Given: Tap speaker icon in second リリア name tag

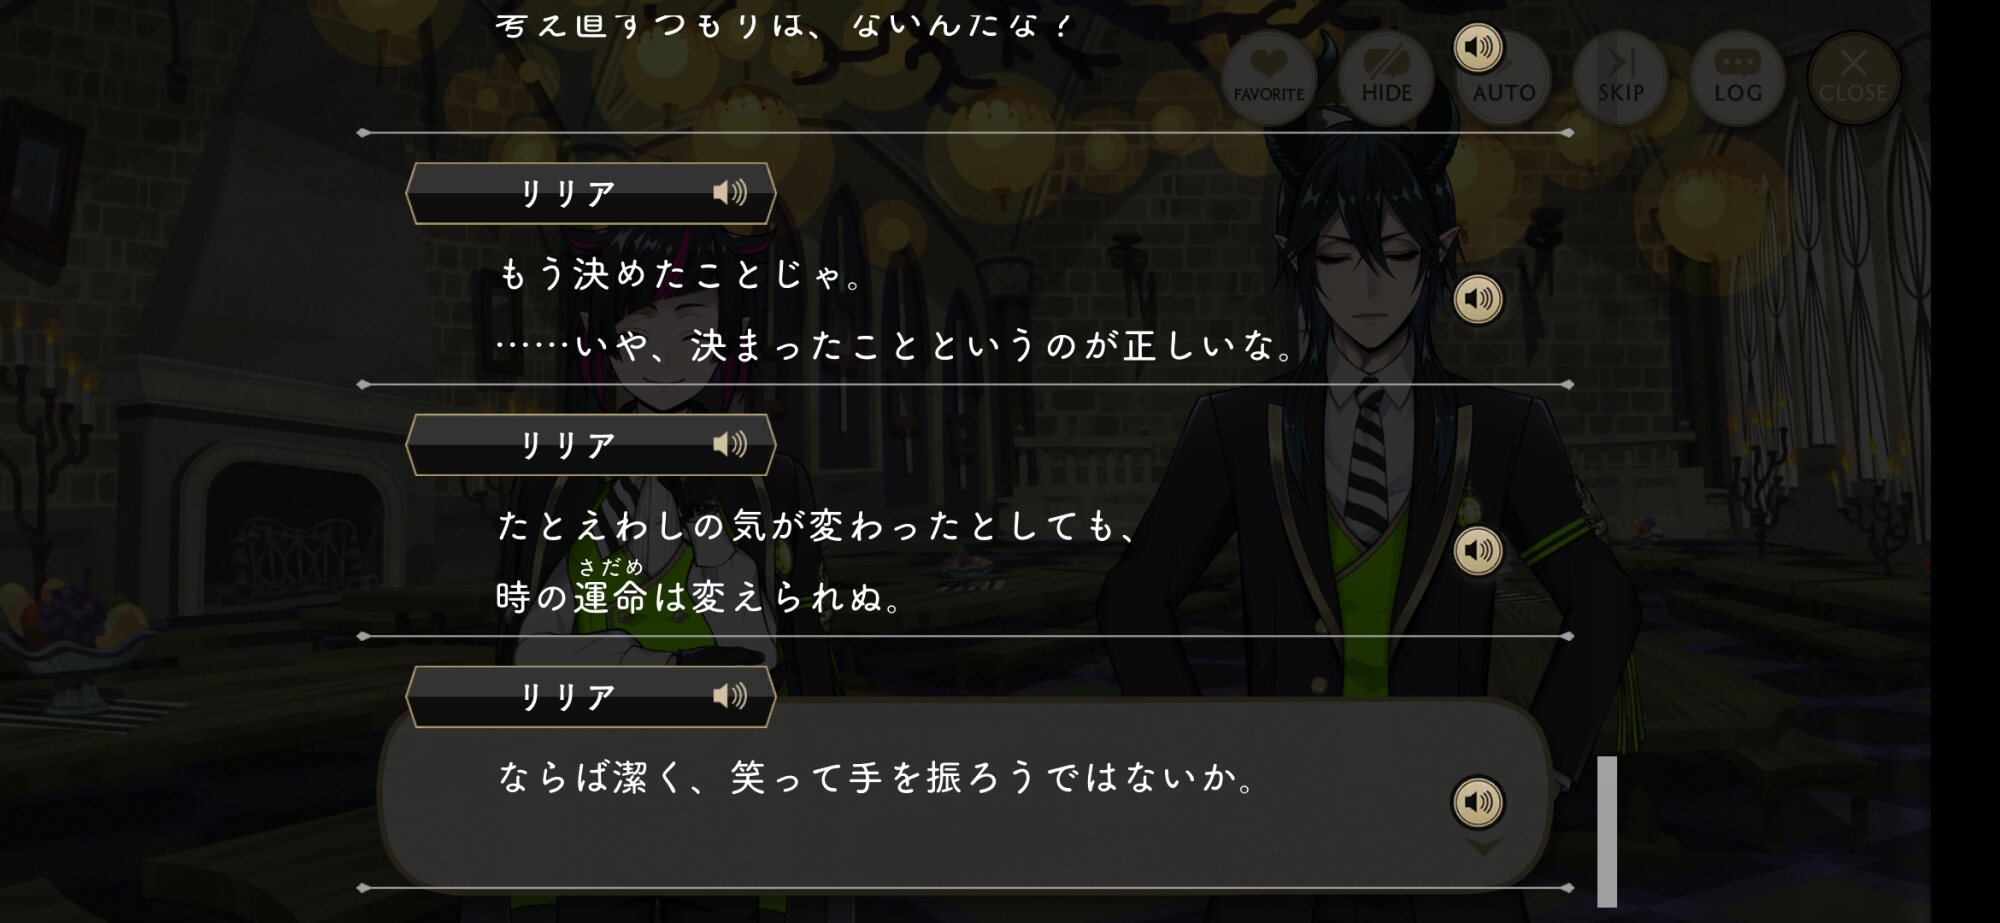Looking at the screenshot, I should coord(730,444).
